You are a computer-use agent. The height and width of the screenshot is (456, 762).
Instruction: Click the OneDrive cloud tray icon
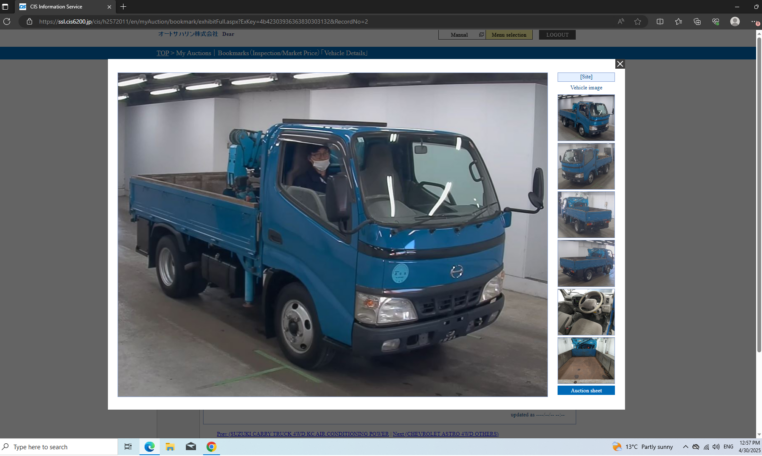pos(695,447)
